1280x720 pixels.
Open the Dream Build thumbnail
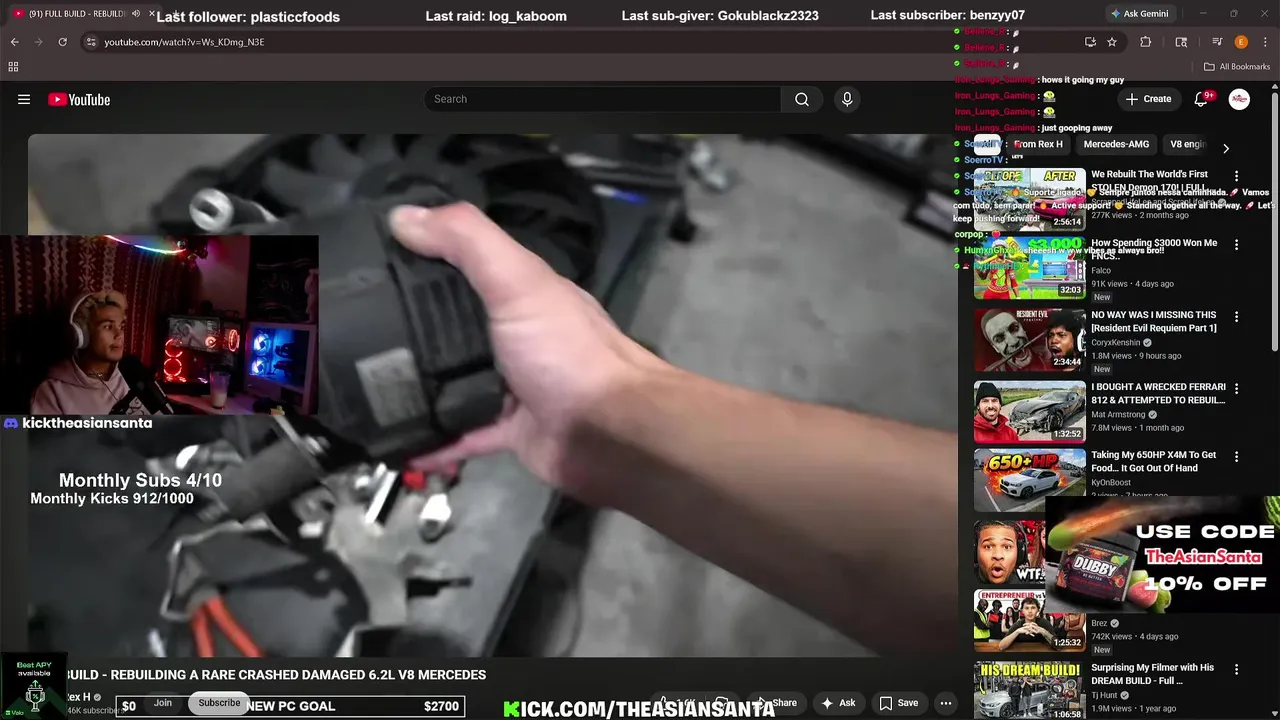(x=1030, y=691)
